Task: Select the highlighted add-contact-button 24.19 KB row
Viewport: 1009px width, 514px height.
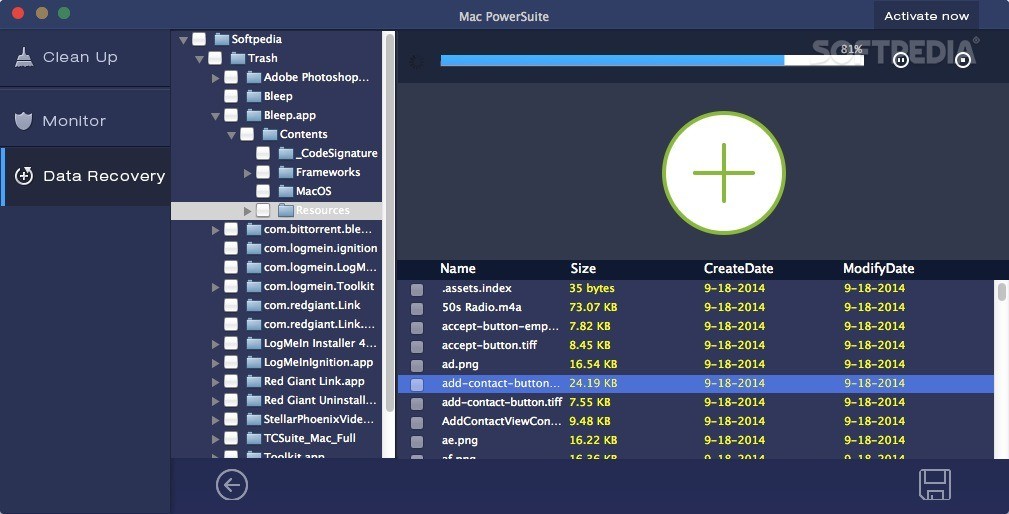Action: coord(696,383)
